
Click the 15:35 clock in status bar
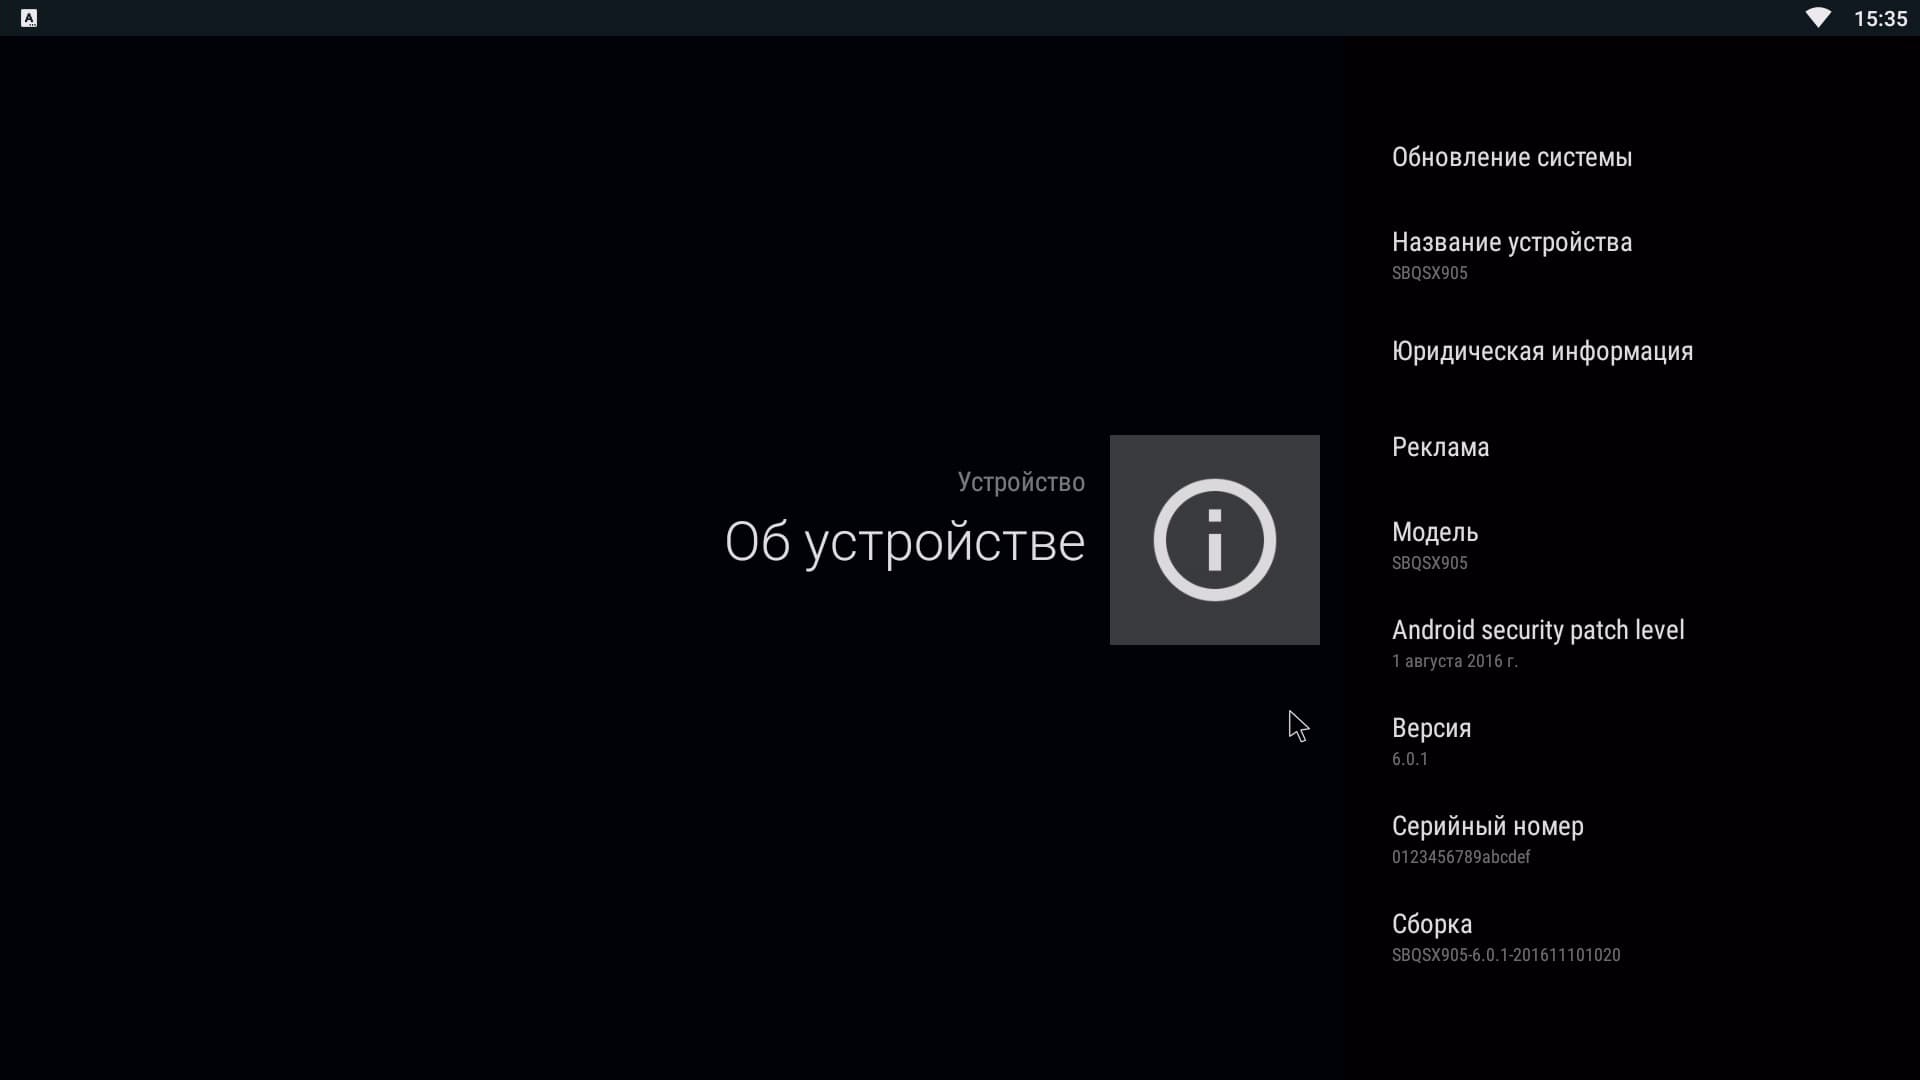(x=1880, y=18)
